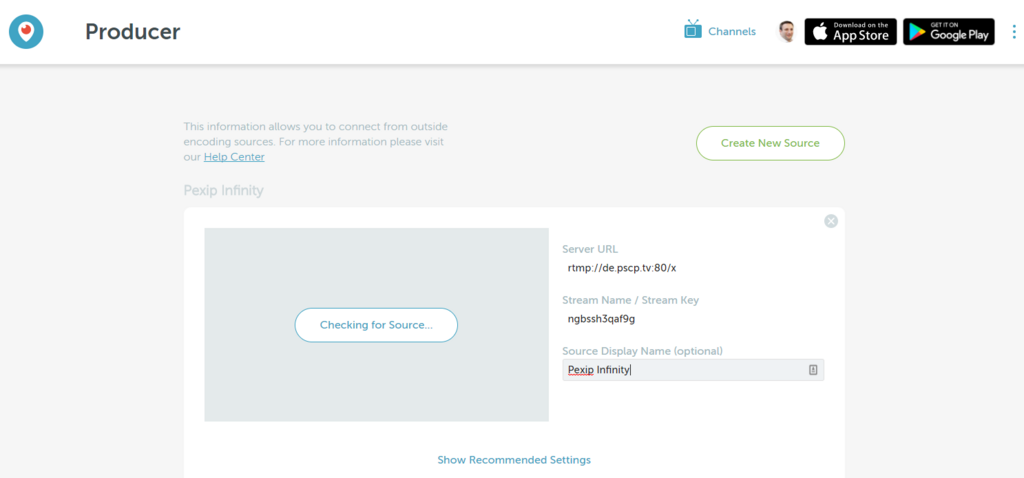
Task: Click Get it on Google Play badge
Action: pyautogui.click(x=948, y=31)
